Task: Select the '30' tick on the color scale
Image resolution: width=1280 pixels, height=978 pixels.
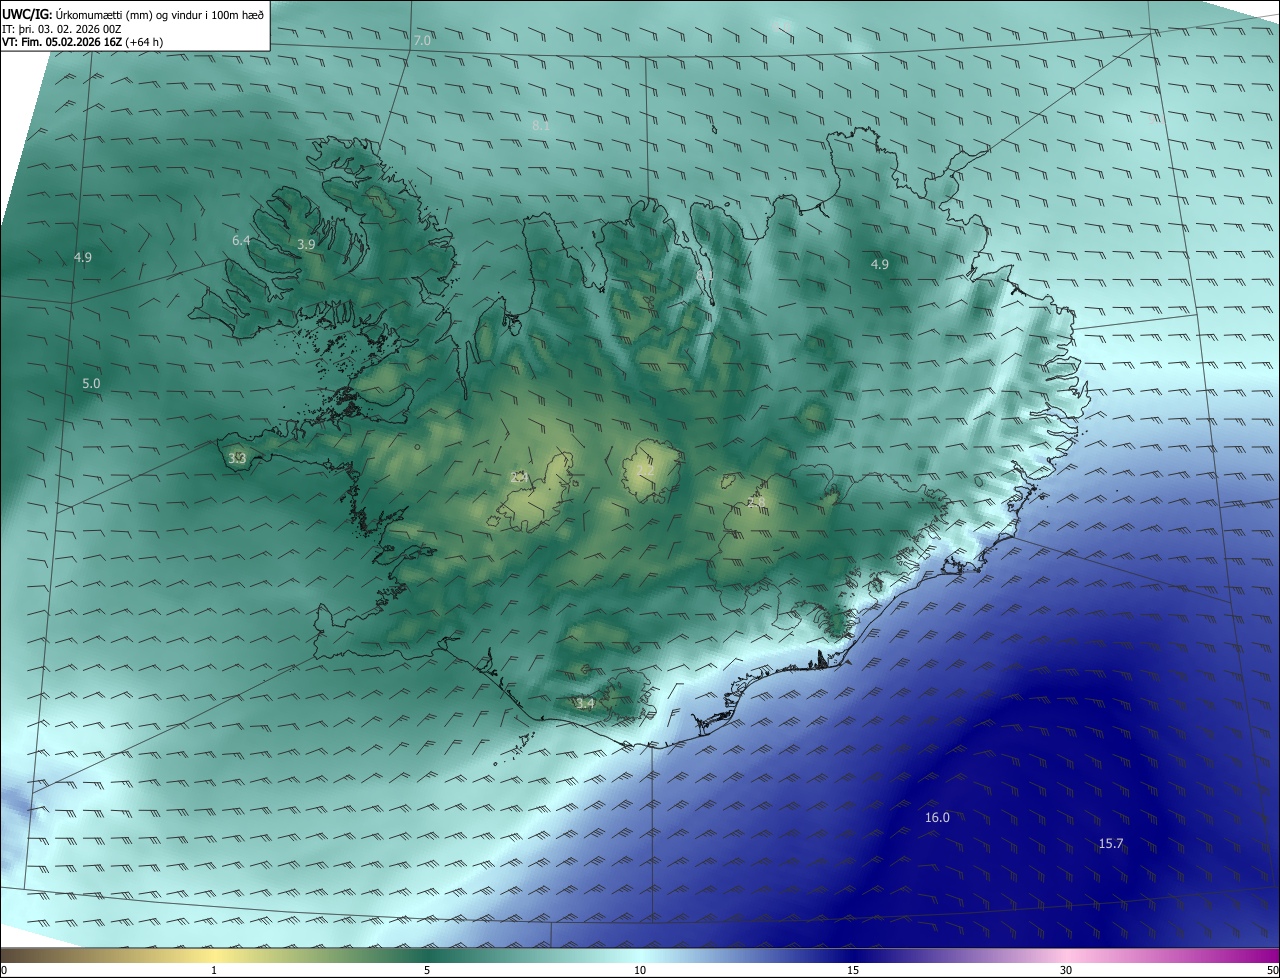Action: tap(1066, 970)
